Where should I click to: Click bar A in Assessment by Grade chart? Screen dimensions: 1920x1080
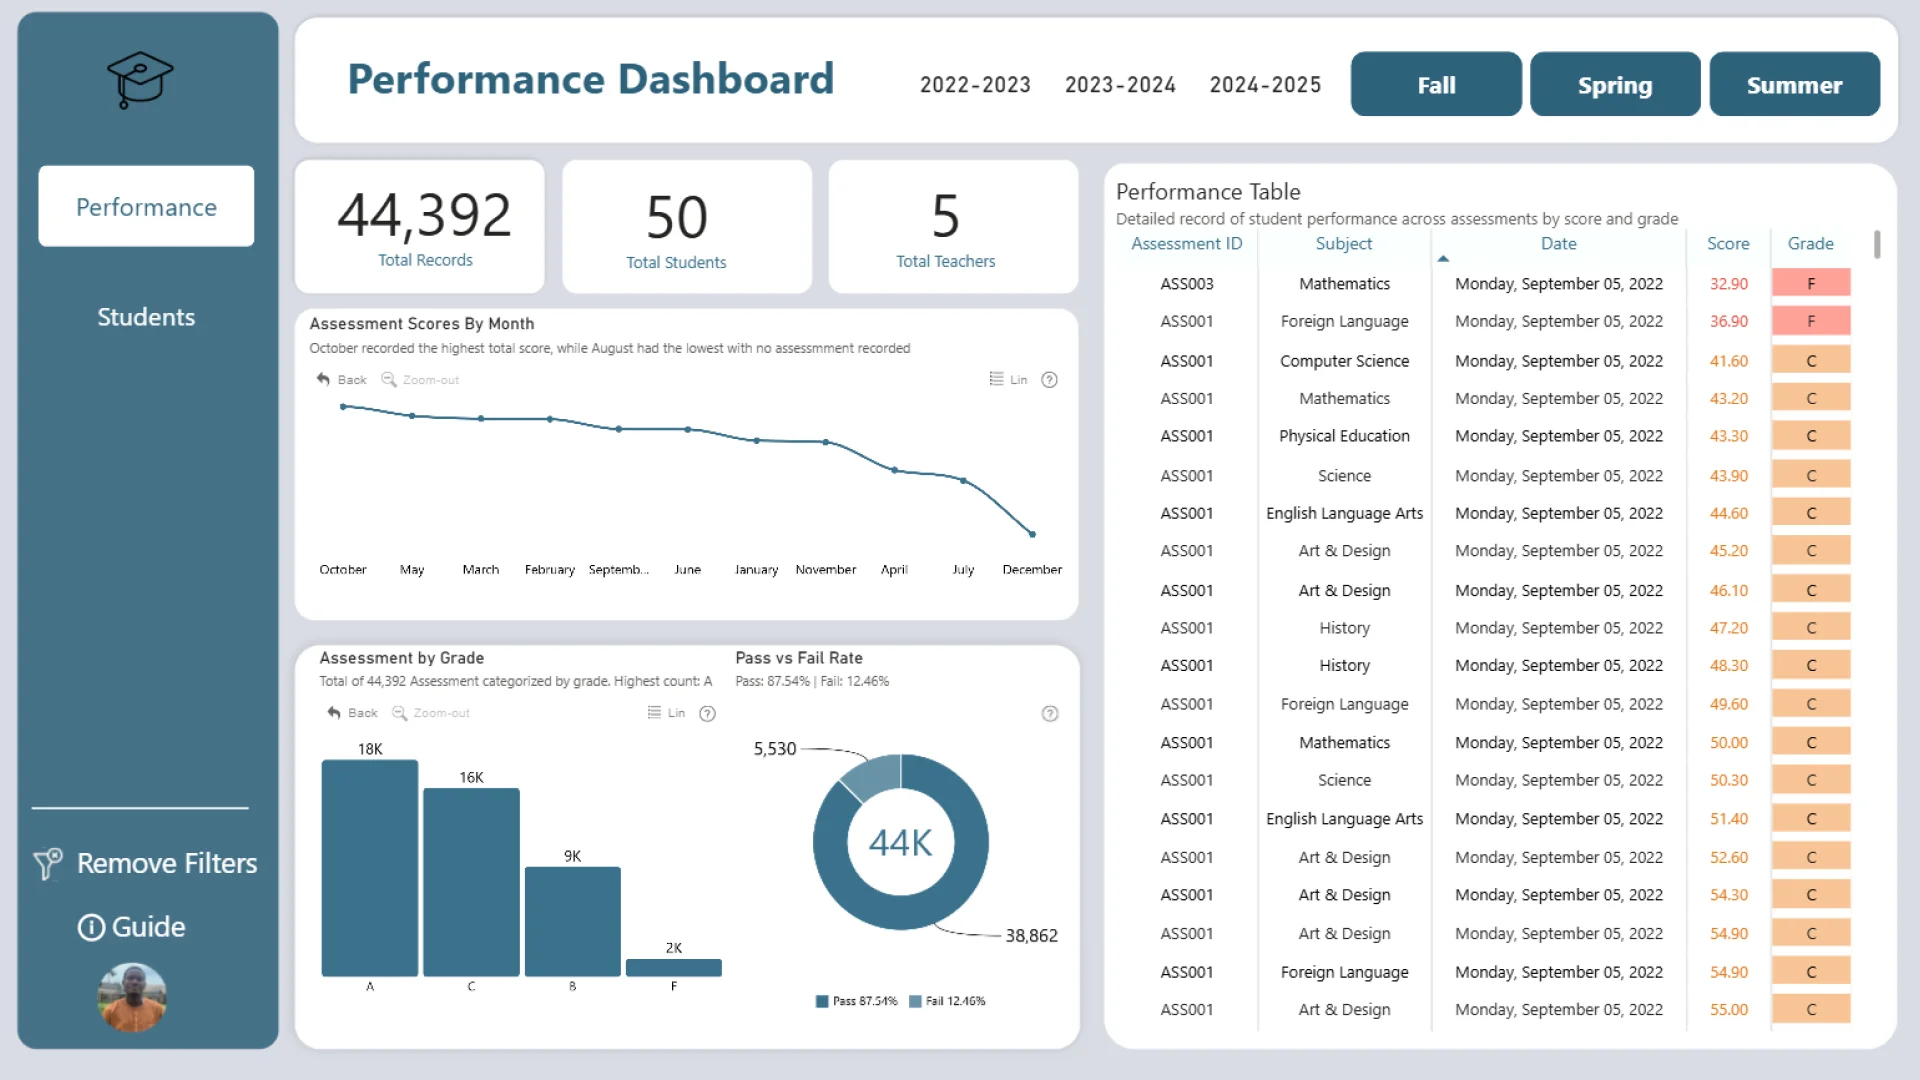point(369,867)
